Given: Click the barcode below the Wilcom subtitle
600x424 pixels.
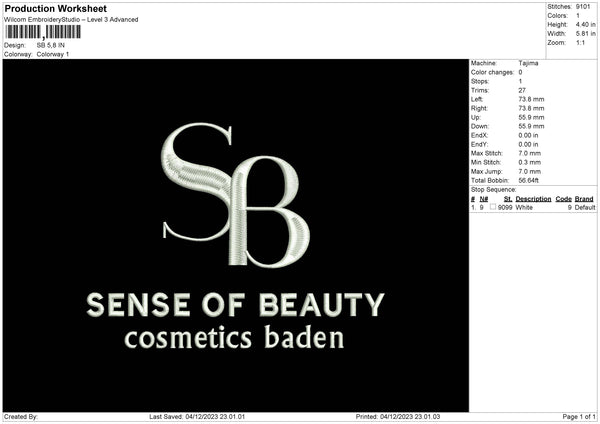Looking at the screenshot, I should (x=43, y=32).
